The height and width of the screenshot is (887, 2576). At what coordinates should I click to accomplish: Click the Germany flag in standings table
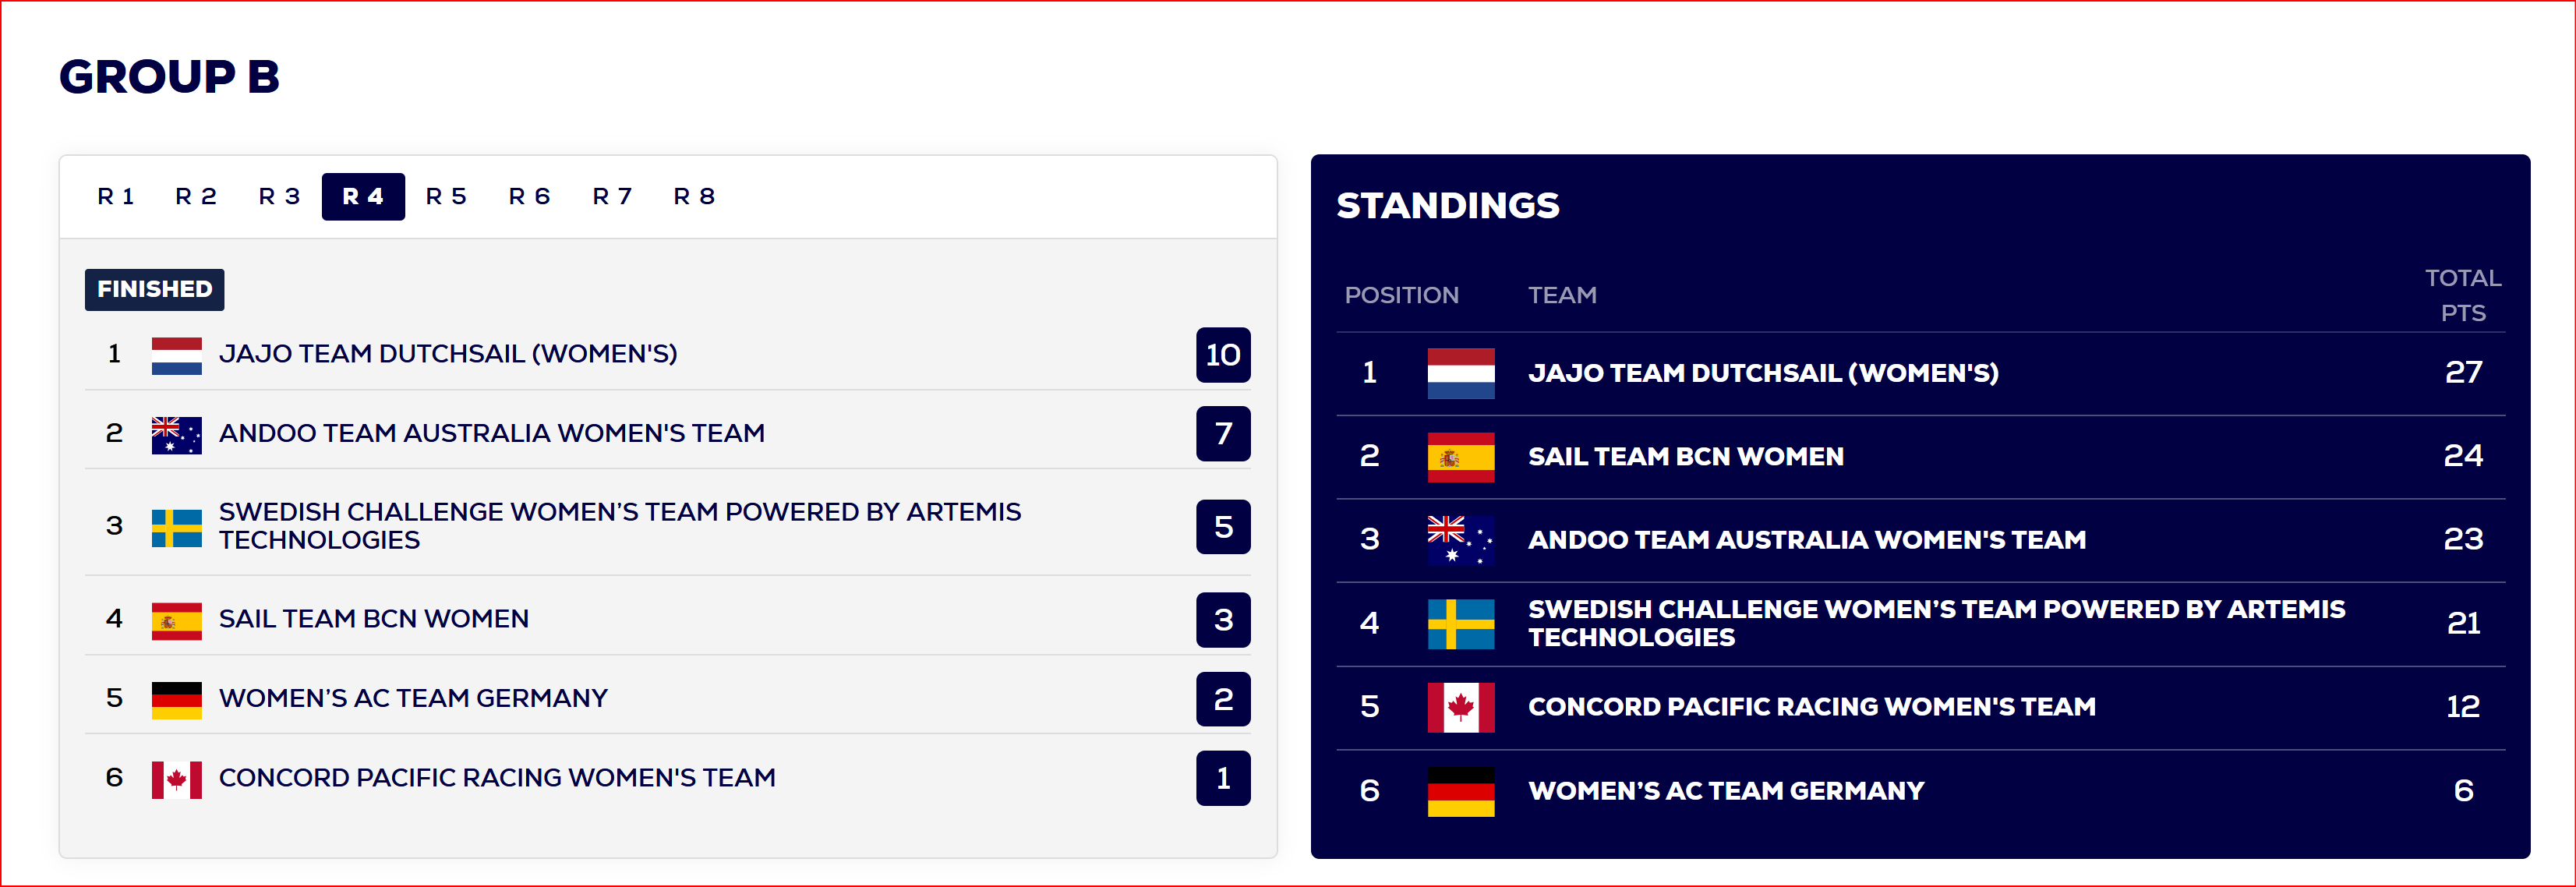1460,791
